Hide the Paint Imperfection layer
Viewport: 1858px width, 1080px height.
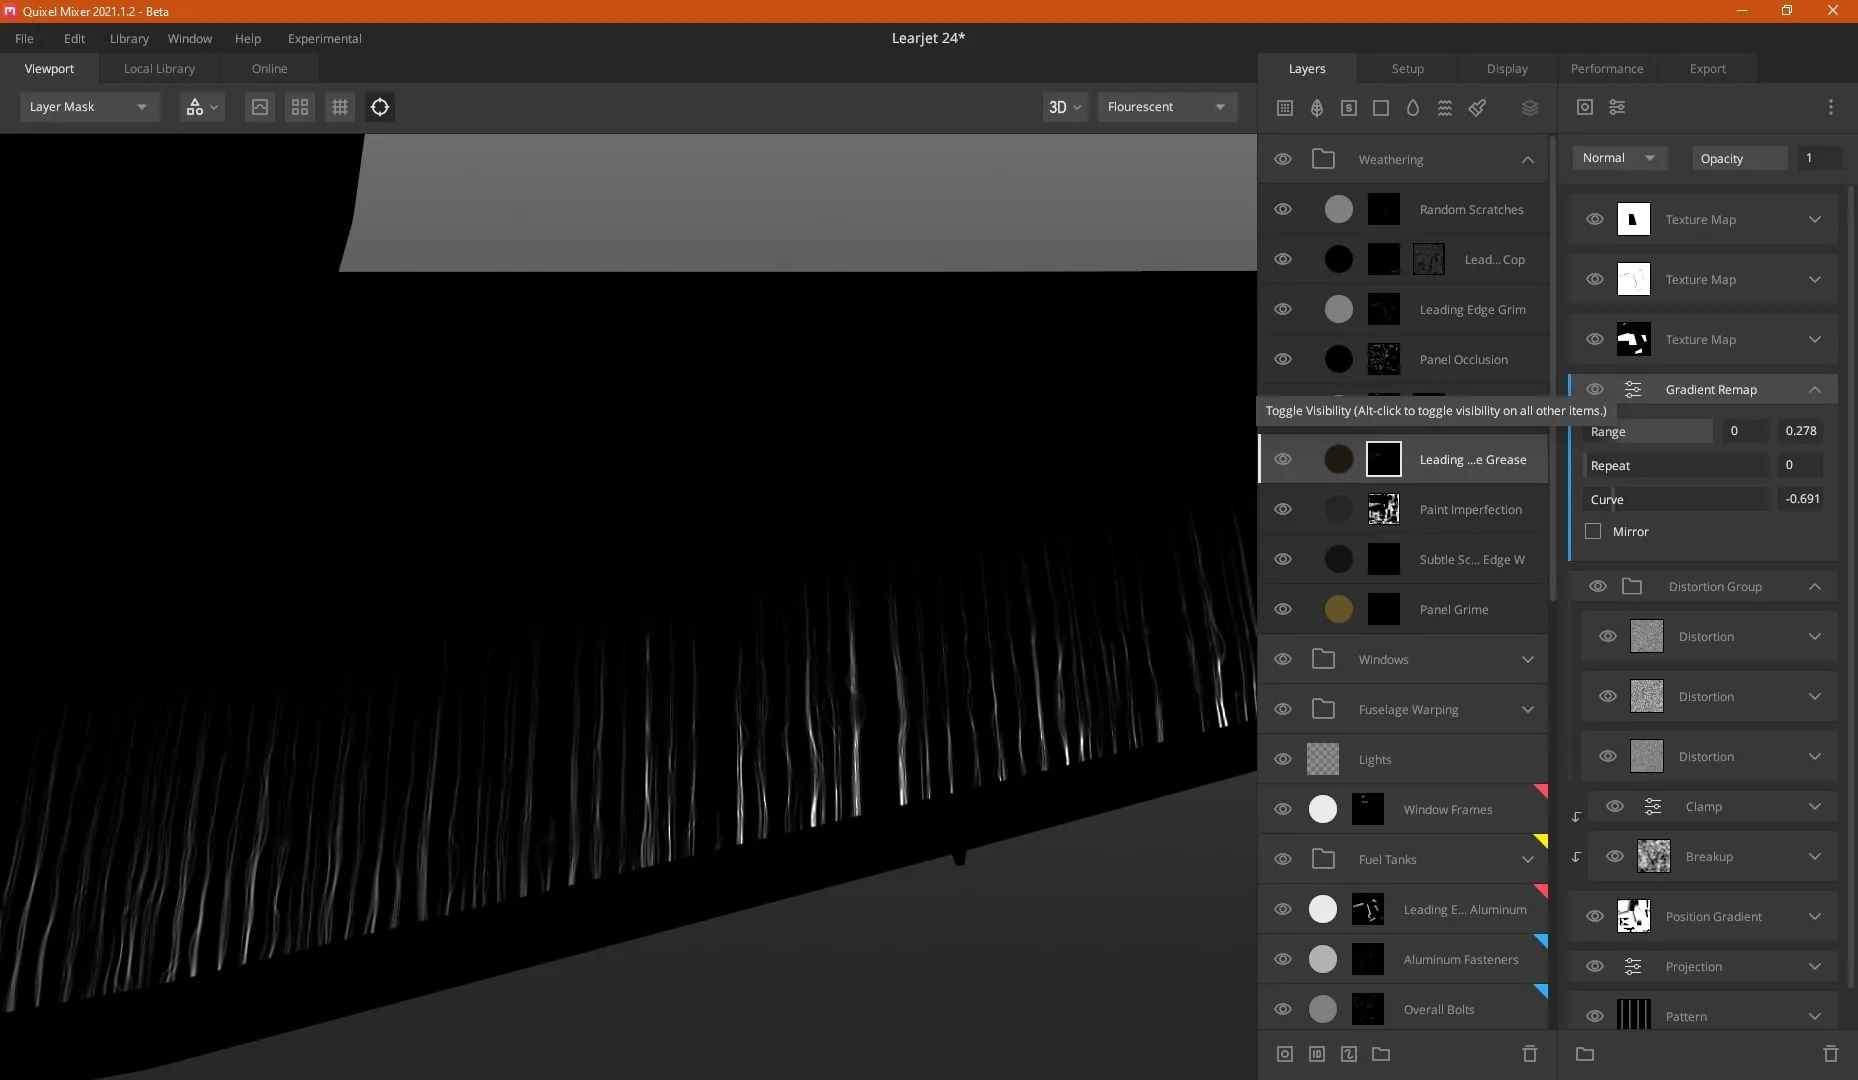(1283, 510)
